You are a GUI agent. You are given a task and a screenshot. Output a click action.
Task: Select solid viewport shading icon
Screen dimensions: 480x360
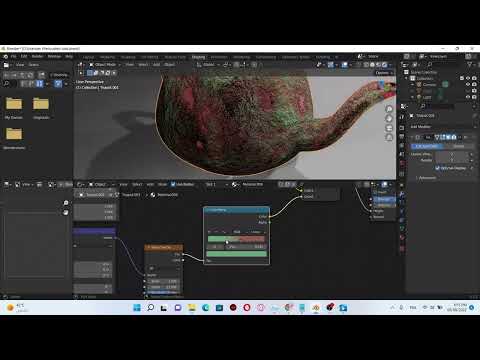[x=372, y=65]
